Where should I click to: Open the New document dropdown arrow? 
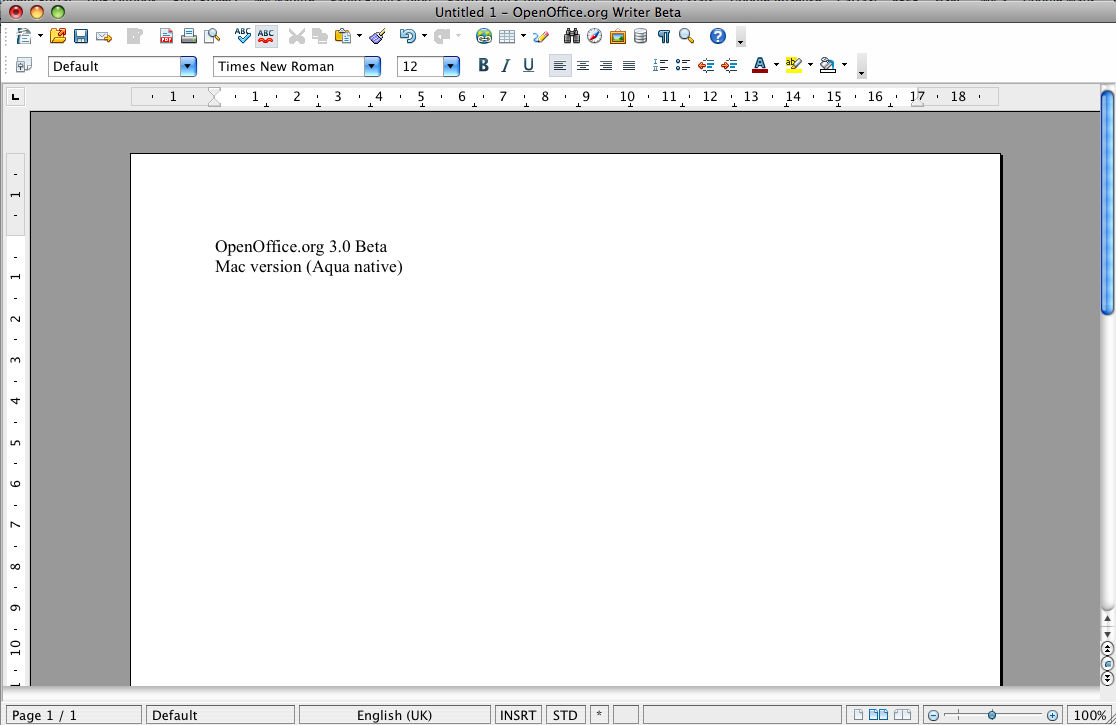tap(40, 36)
